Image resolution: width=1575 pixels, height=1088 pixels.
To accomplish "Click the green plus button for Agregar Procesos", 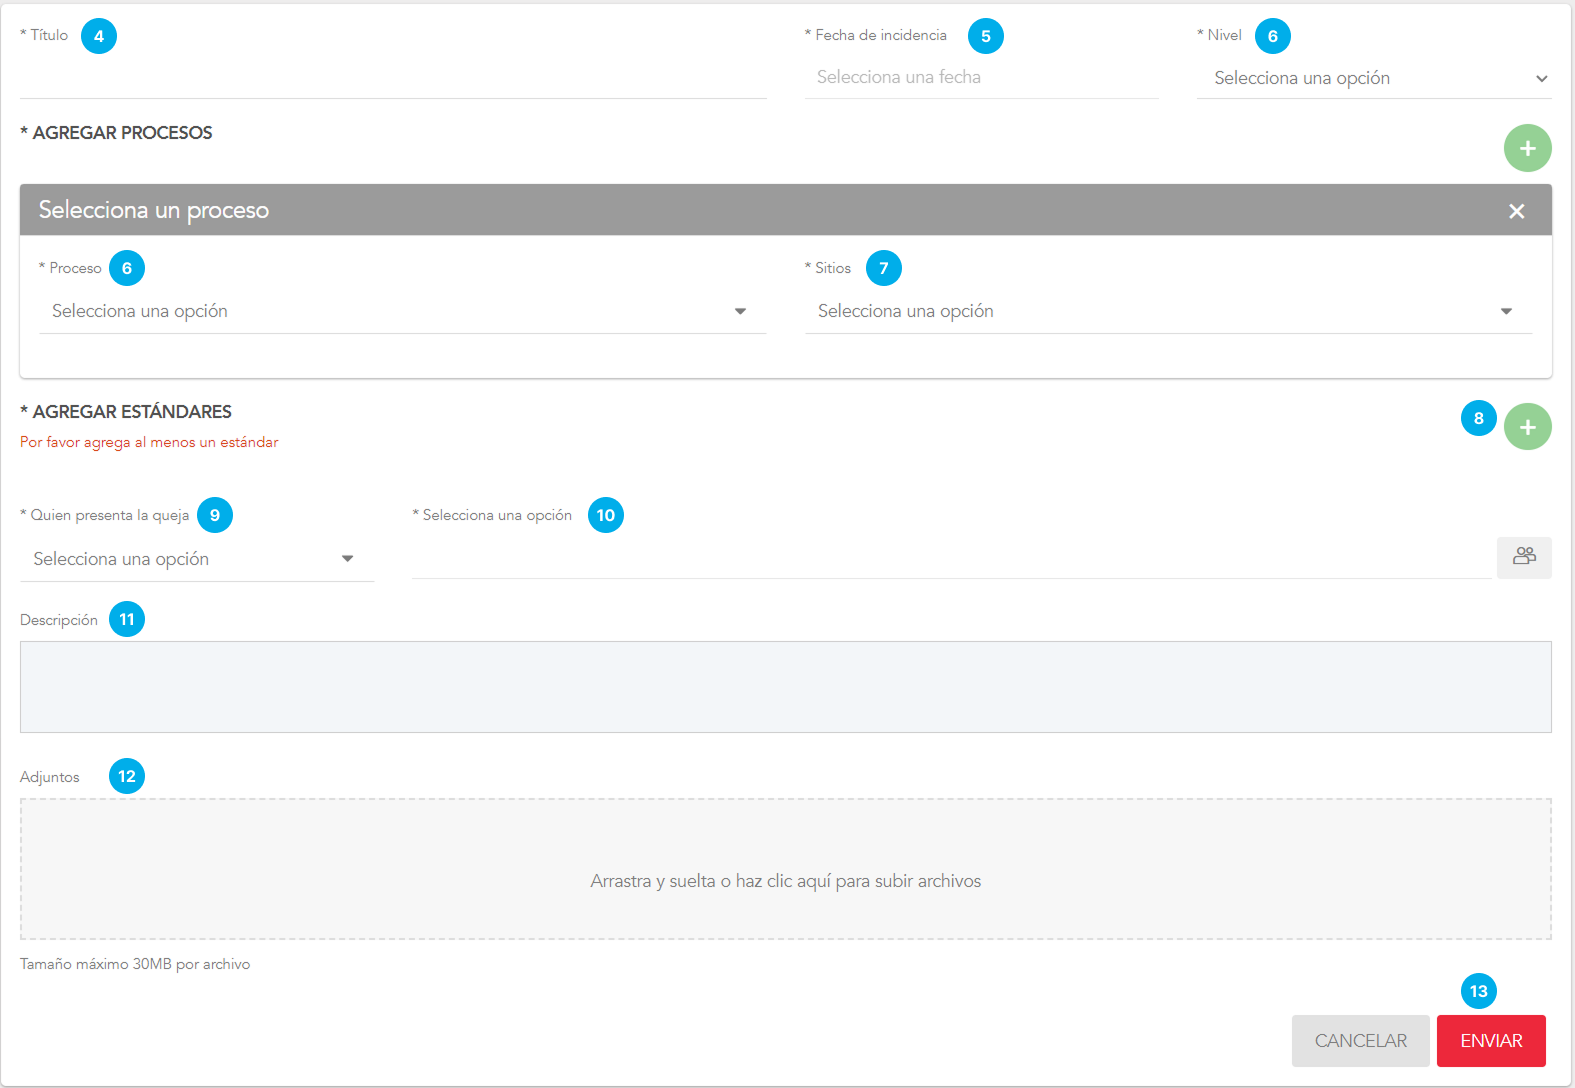I will pyautogui.click(x=1527, y=148).
